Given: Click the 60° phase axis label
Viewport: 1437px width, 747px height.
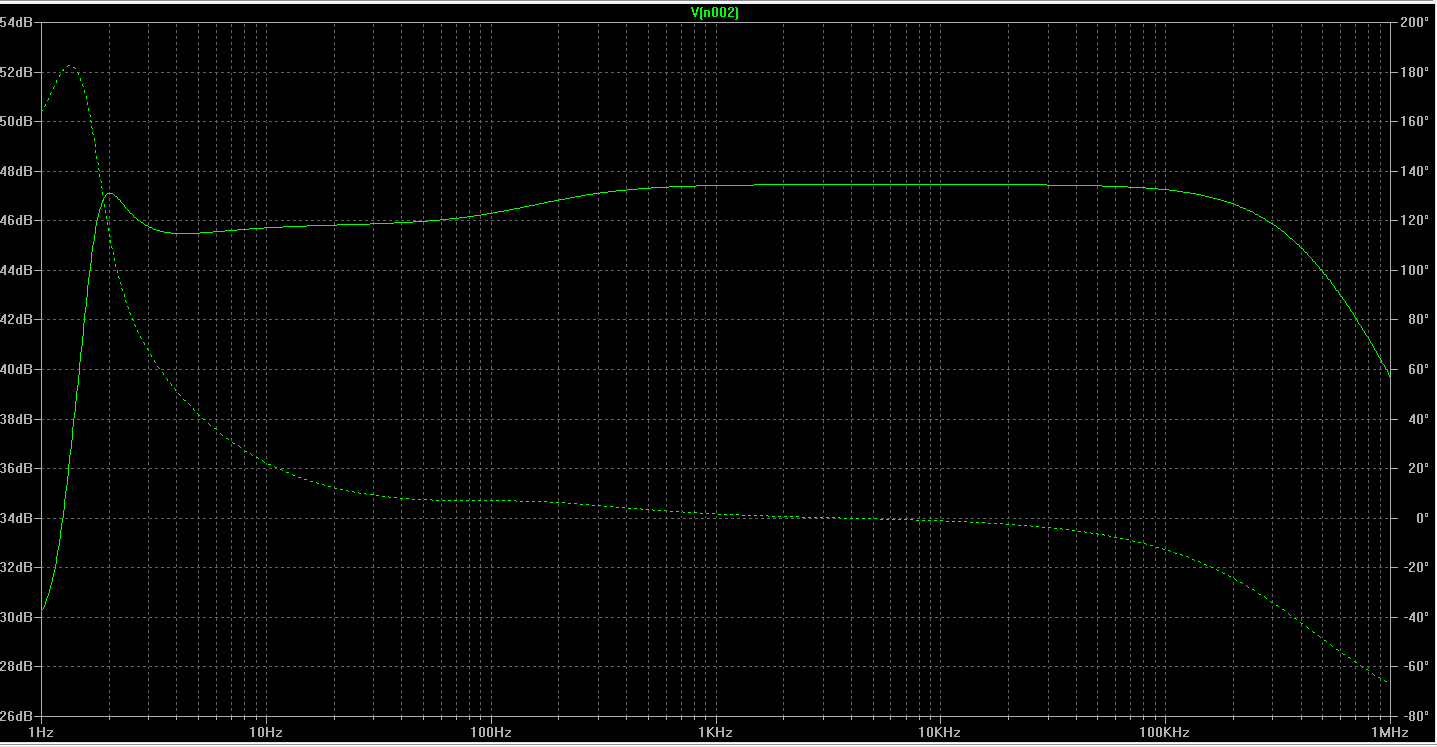Looking at the screenshot, I should click(x=1416, y=369).
